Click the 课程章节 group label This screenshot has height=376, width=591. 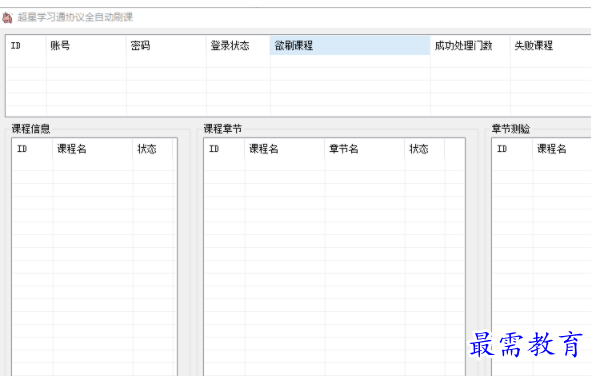click(x=223, y=129)
